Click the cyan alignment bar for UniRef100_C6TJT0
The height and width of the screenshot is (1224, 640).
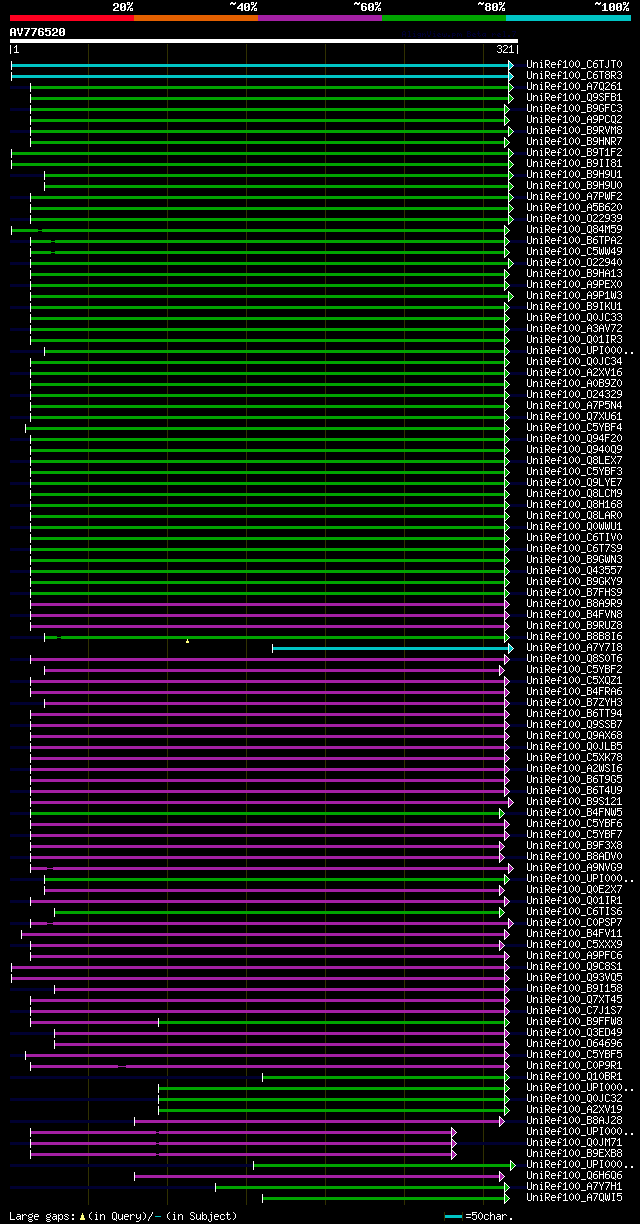(x=262, y=65)
